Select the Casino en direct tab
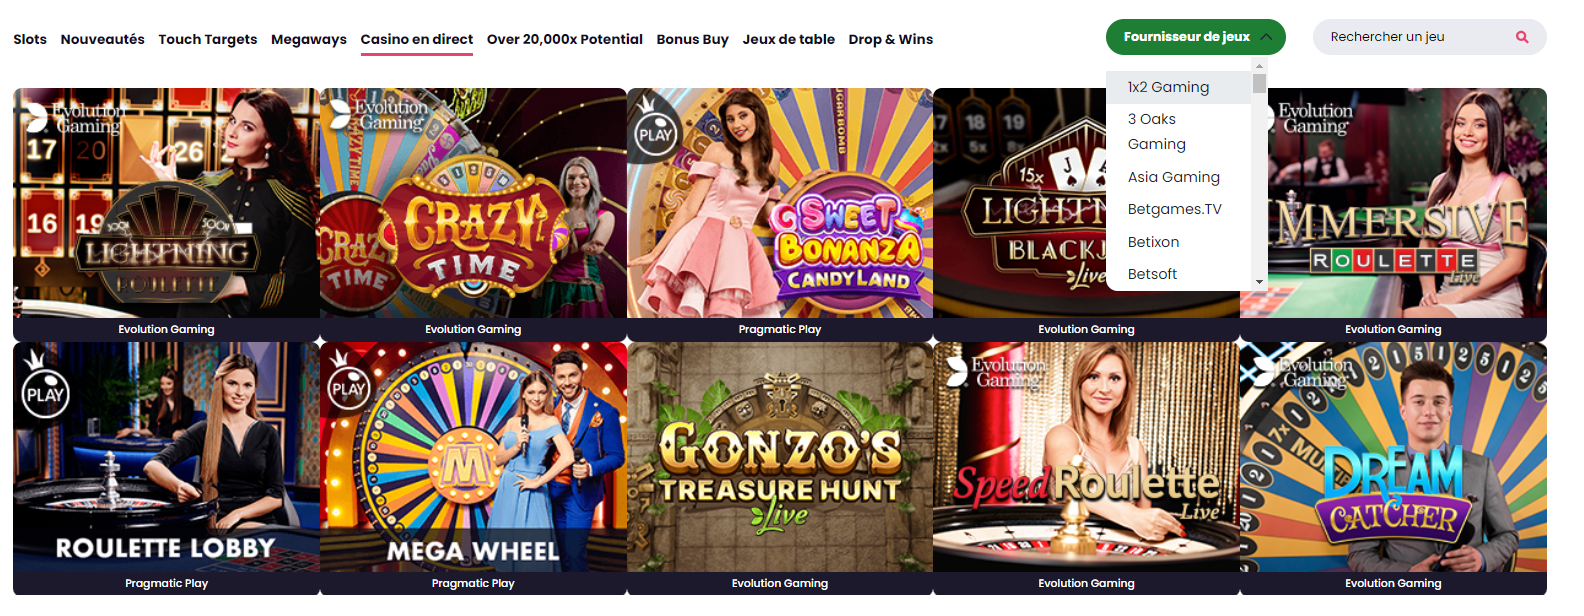 pos(416,39)
